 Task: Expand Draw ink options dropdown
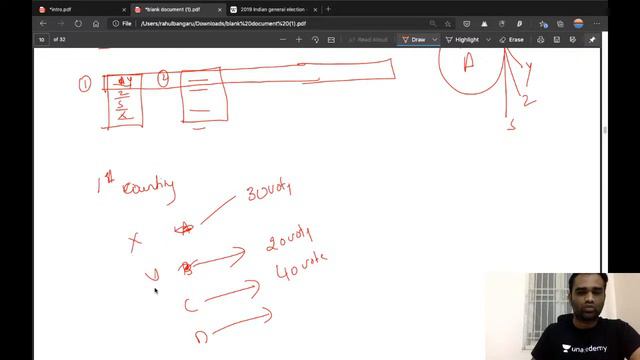tap(435, 40)
